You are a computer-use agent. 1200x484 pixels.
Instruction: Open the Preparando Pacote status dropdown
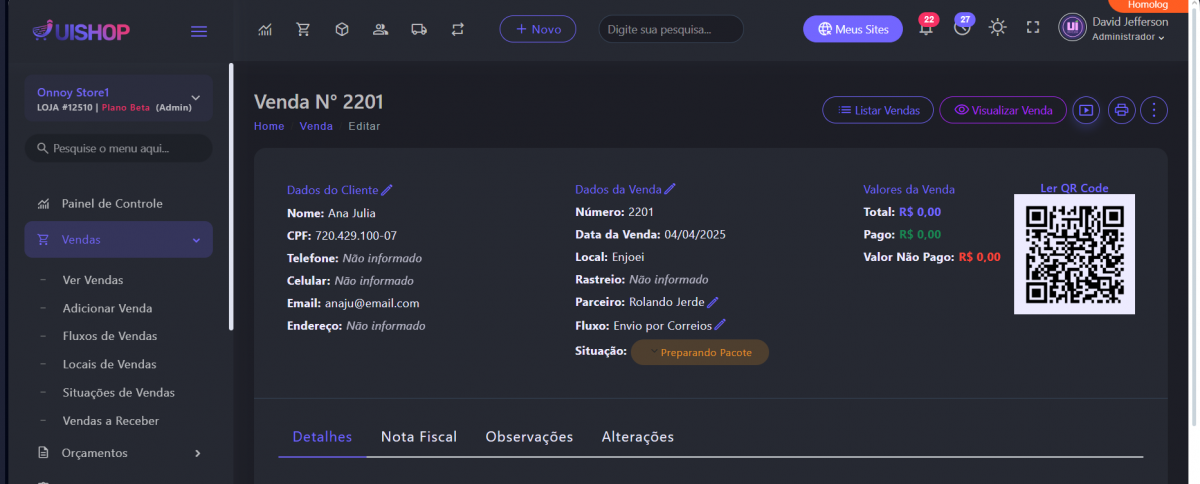click(700, 352)
